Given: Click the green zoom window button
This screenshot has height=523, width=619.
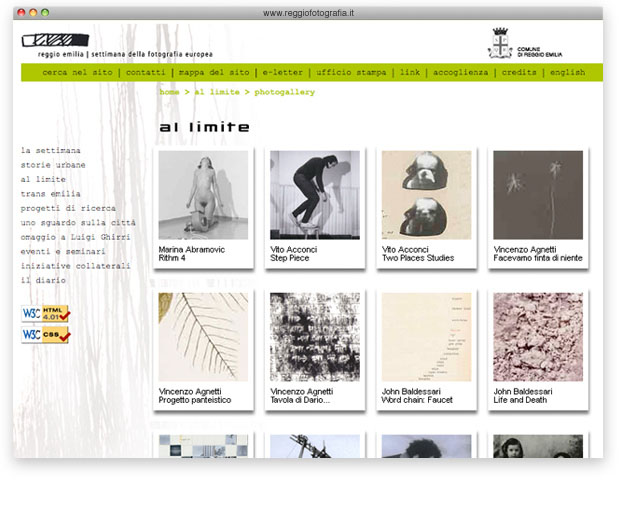Looking at the screenshot, I should (x=45, y=13).
